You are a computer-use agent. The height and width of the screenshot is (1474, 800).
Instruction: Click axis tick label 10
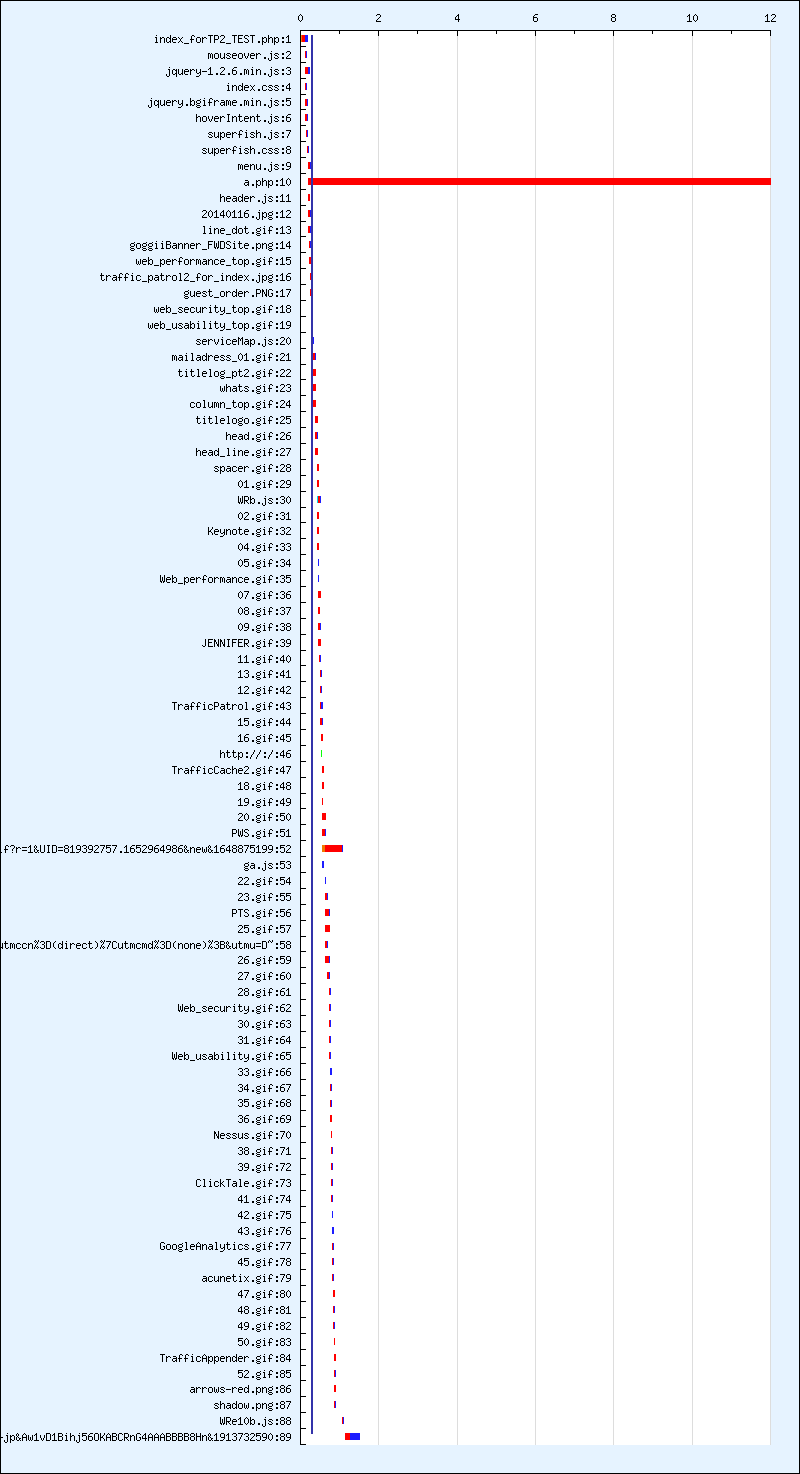pyautogui.click(x=691, y=18)
